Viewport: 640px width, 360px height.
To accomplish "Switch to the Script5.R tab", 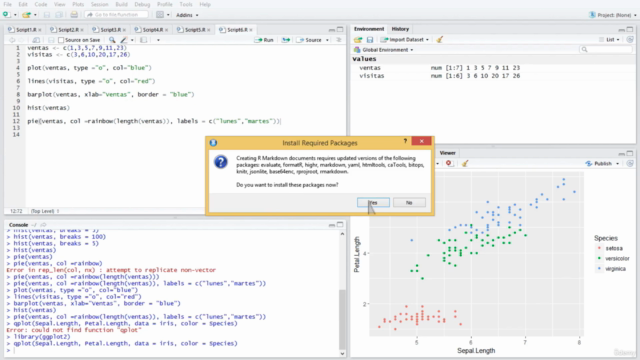I will click(x=195, y=30).
